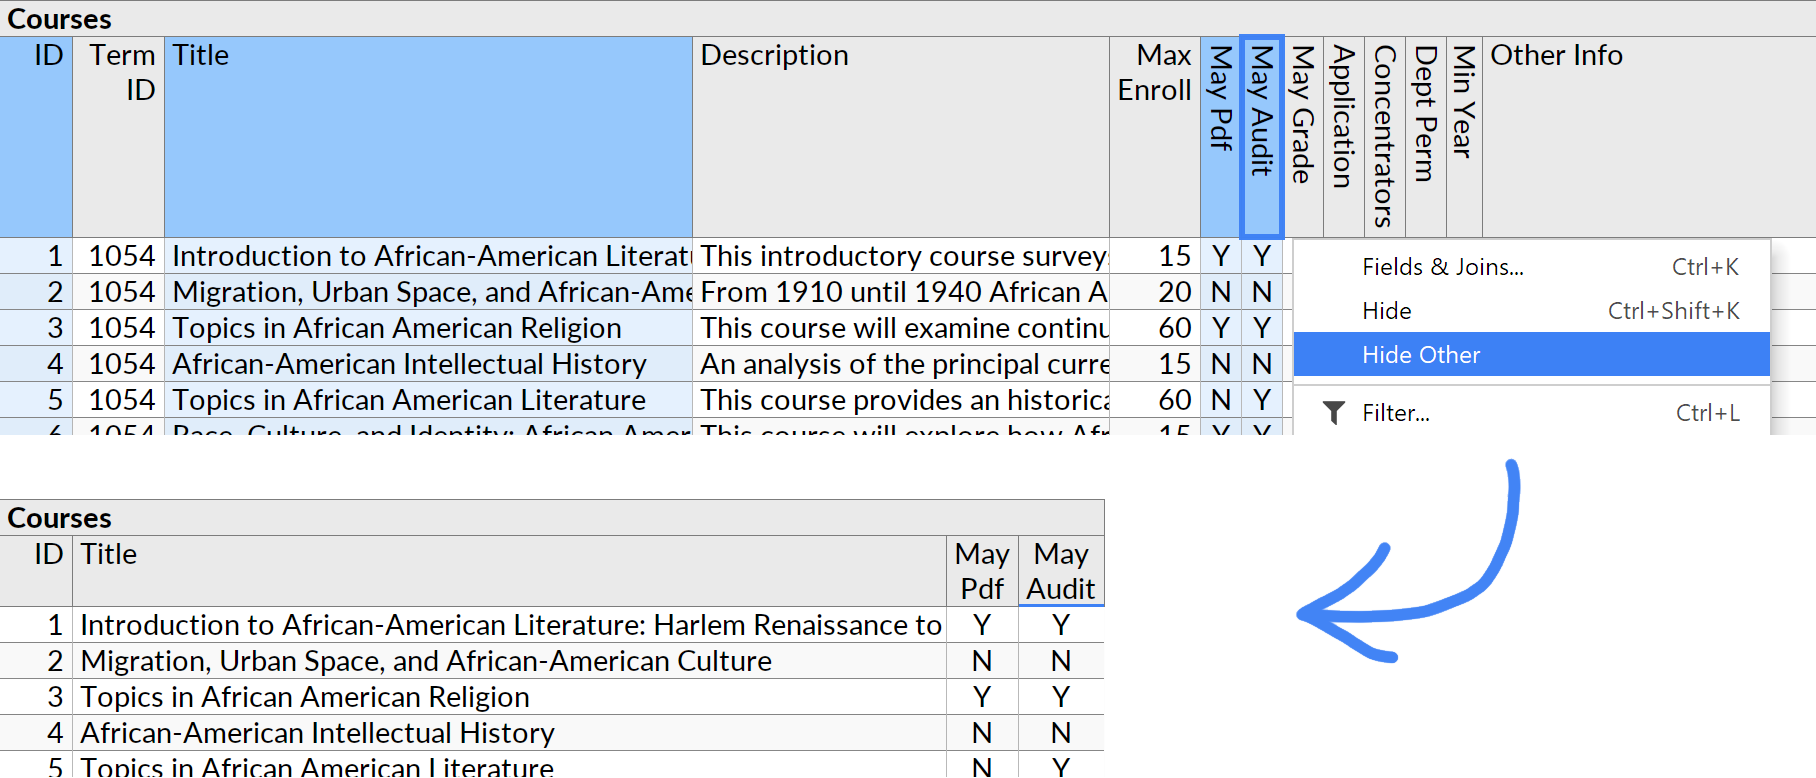1816x778 pixels.
Task: Click the title cell ending 'Harlem Renaissance to'
Action: click(x=510, y=625)
